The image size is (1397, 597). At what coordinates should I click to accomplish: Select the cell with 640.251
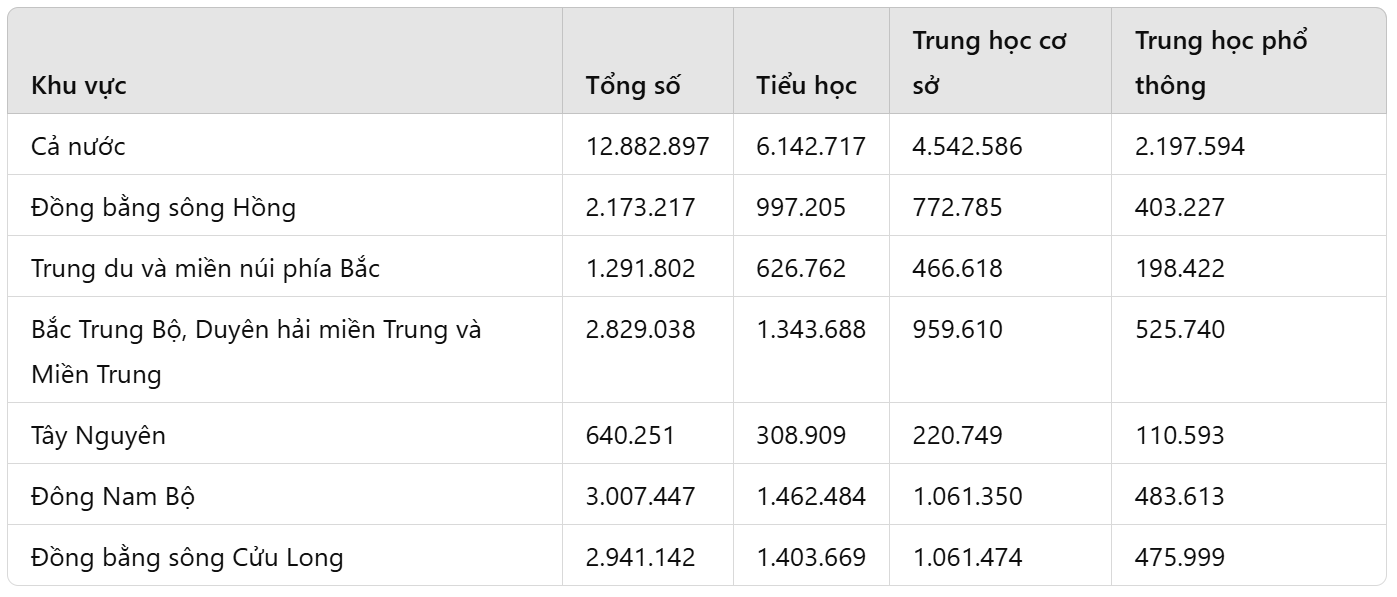click(x=630, y=436)
